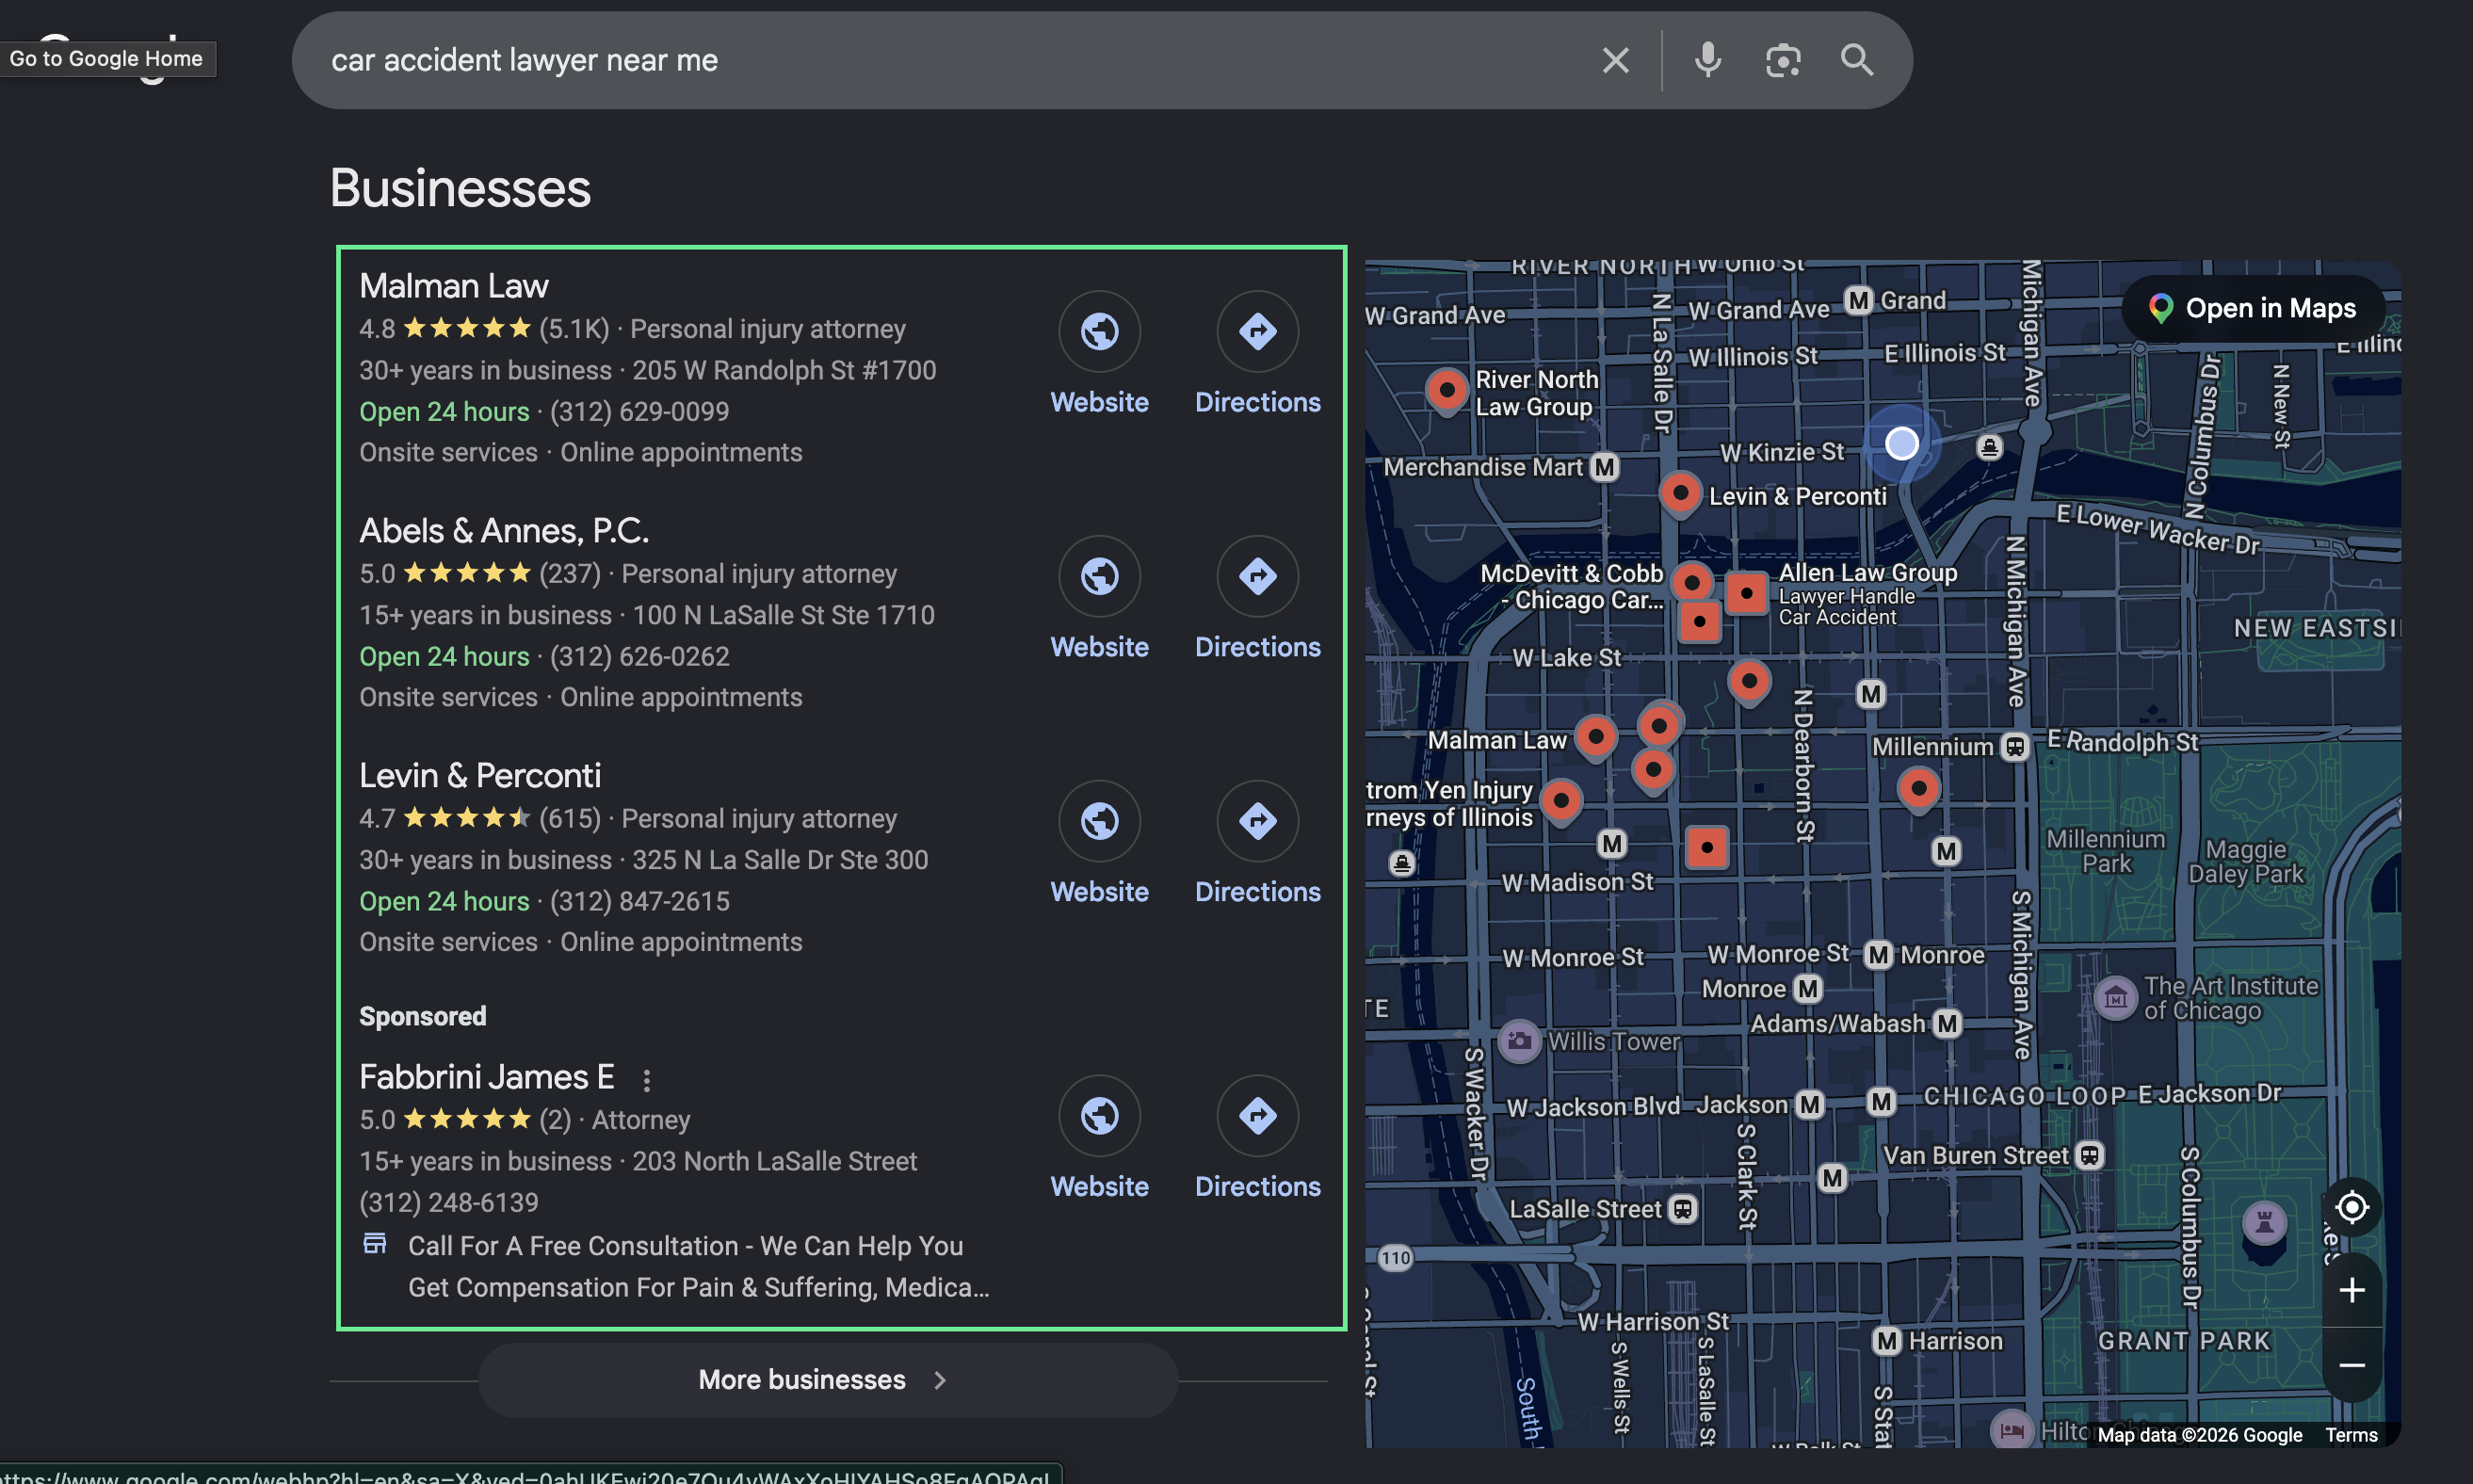This screenshot has height=1484, width=2473.
Task: Click Malman Law phone number (312) 629-0099
Action: [639, 412]
